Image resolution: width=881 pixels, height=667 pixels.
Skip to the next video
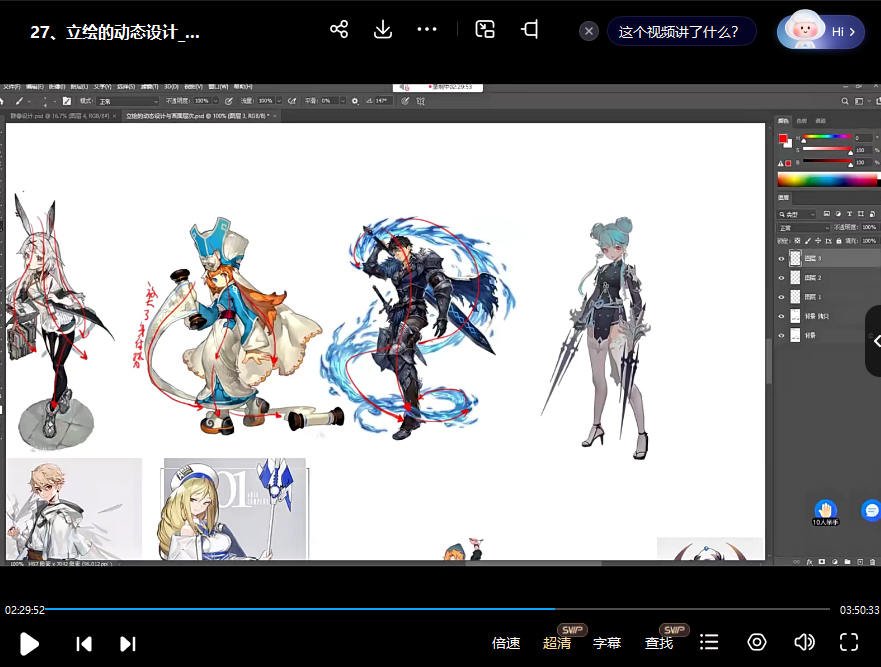click(x=127, y=643)
